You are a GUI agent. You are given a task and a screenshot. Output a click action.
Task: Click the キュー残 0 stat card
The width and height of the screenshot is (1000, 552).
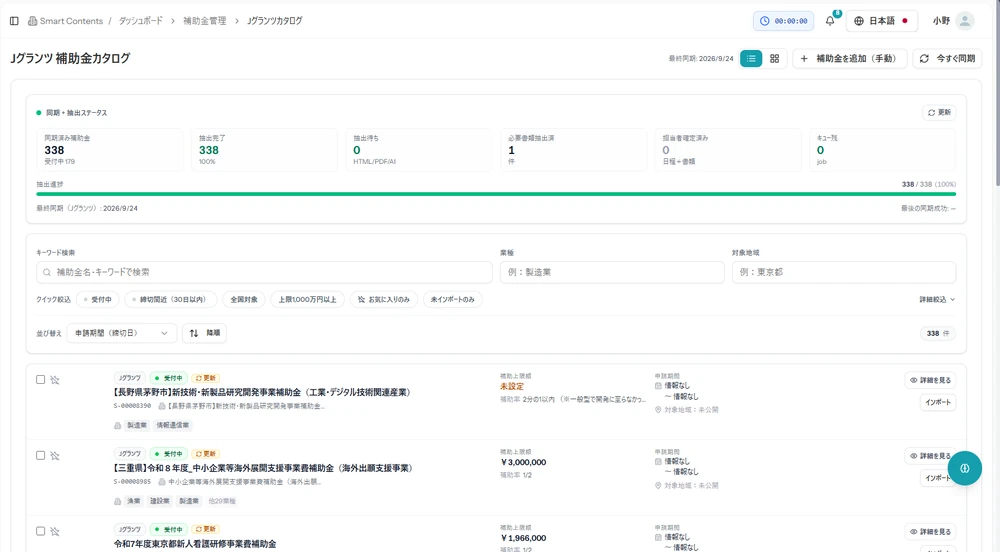(883, 150)
